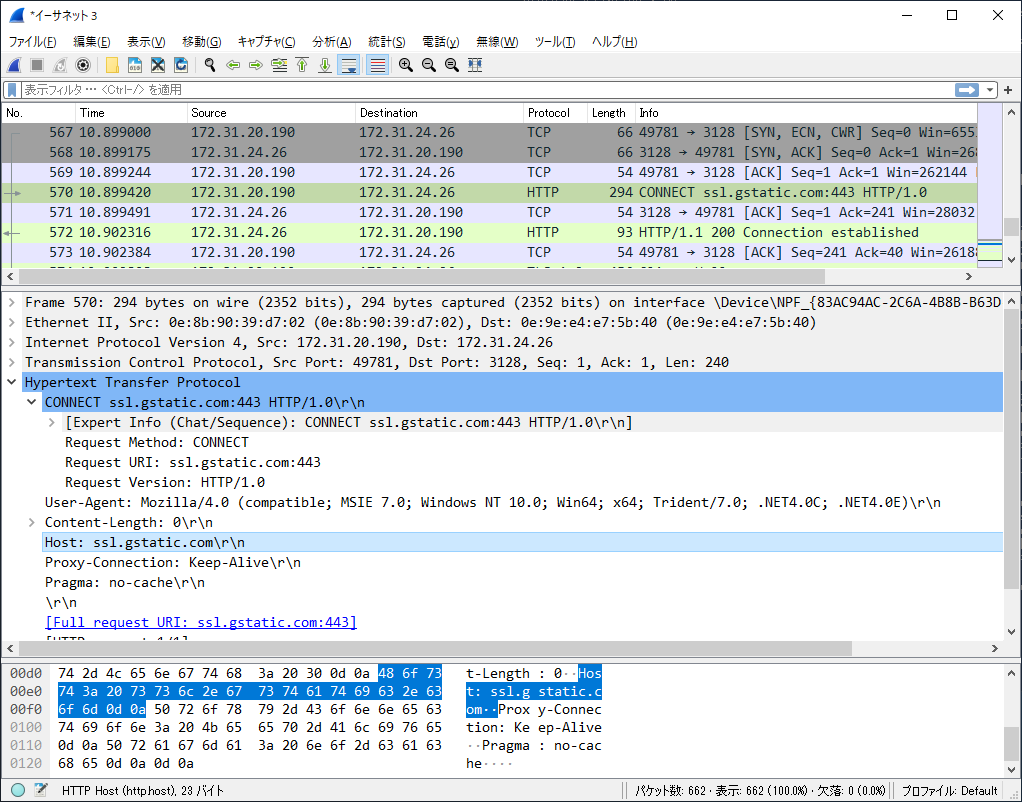
Task: Open the ファイル(F) menu
Action: [32, 42]
